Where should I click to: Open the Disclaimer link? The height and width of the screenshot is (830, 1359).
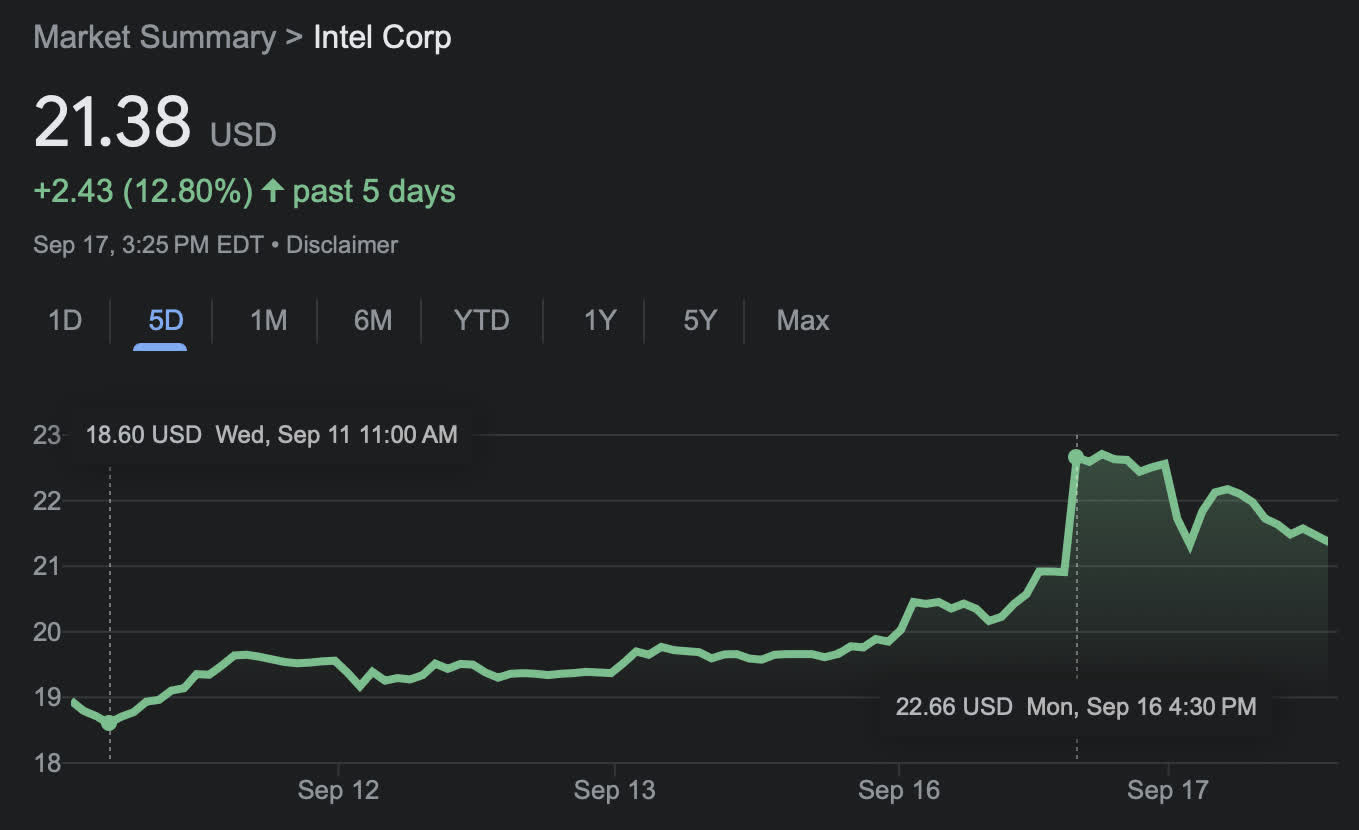(x=342, y=245)
